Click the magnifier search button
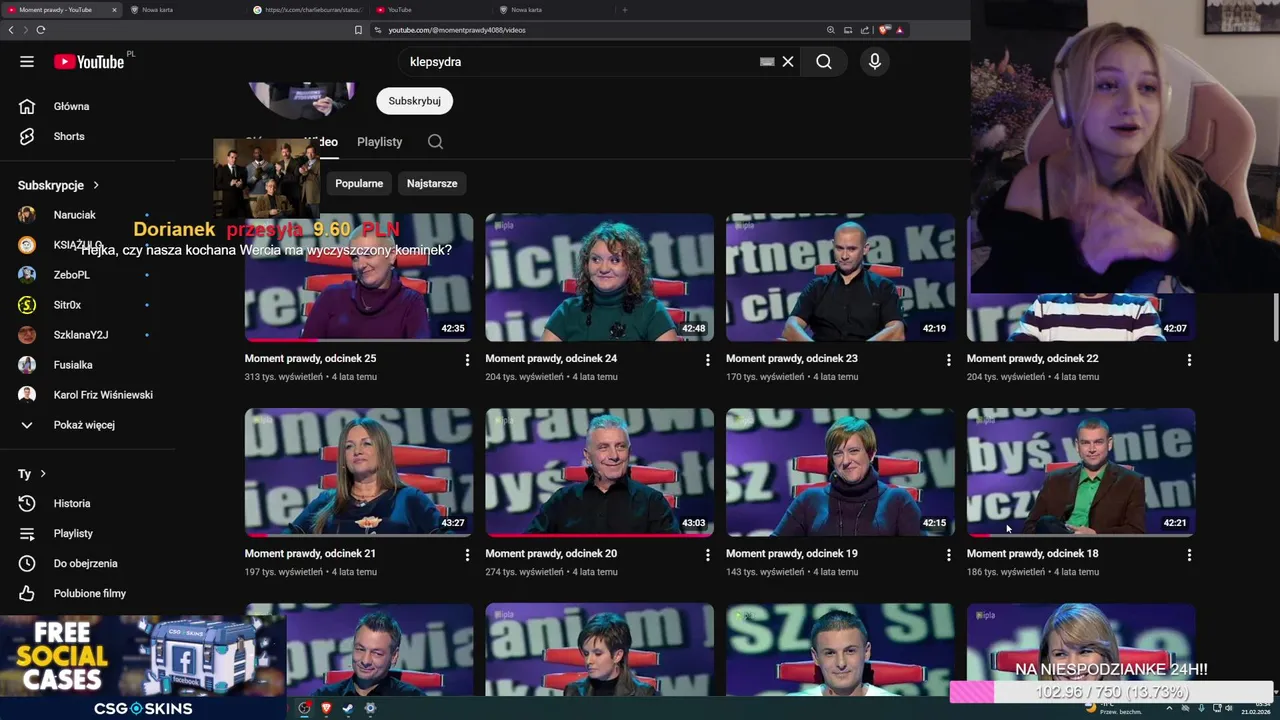1280x720 pixels. click(823, 62)
